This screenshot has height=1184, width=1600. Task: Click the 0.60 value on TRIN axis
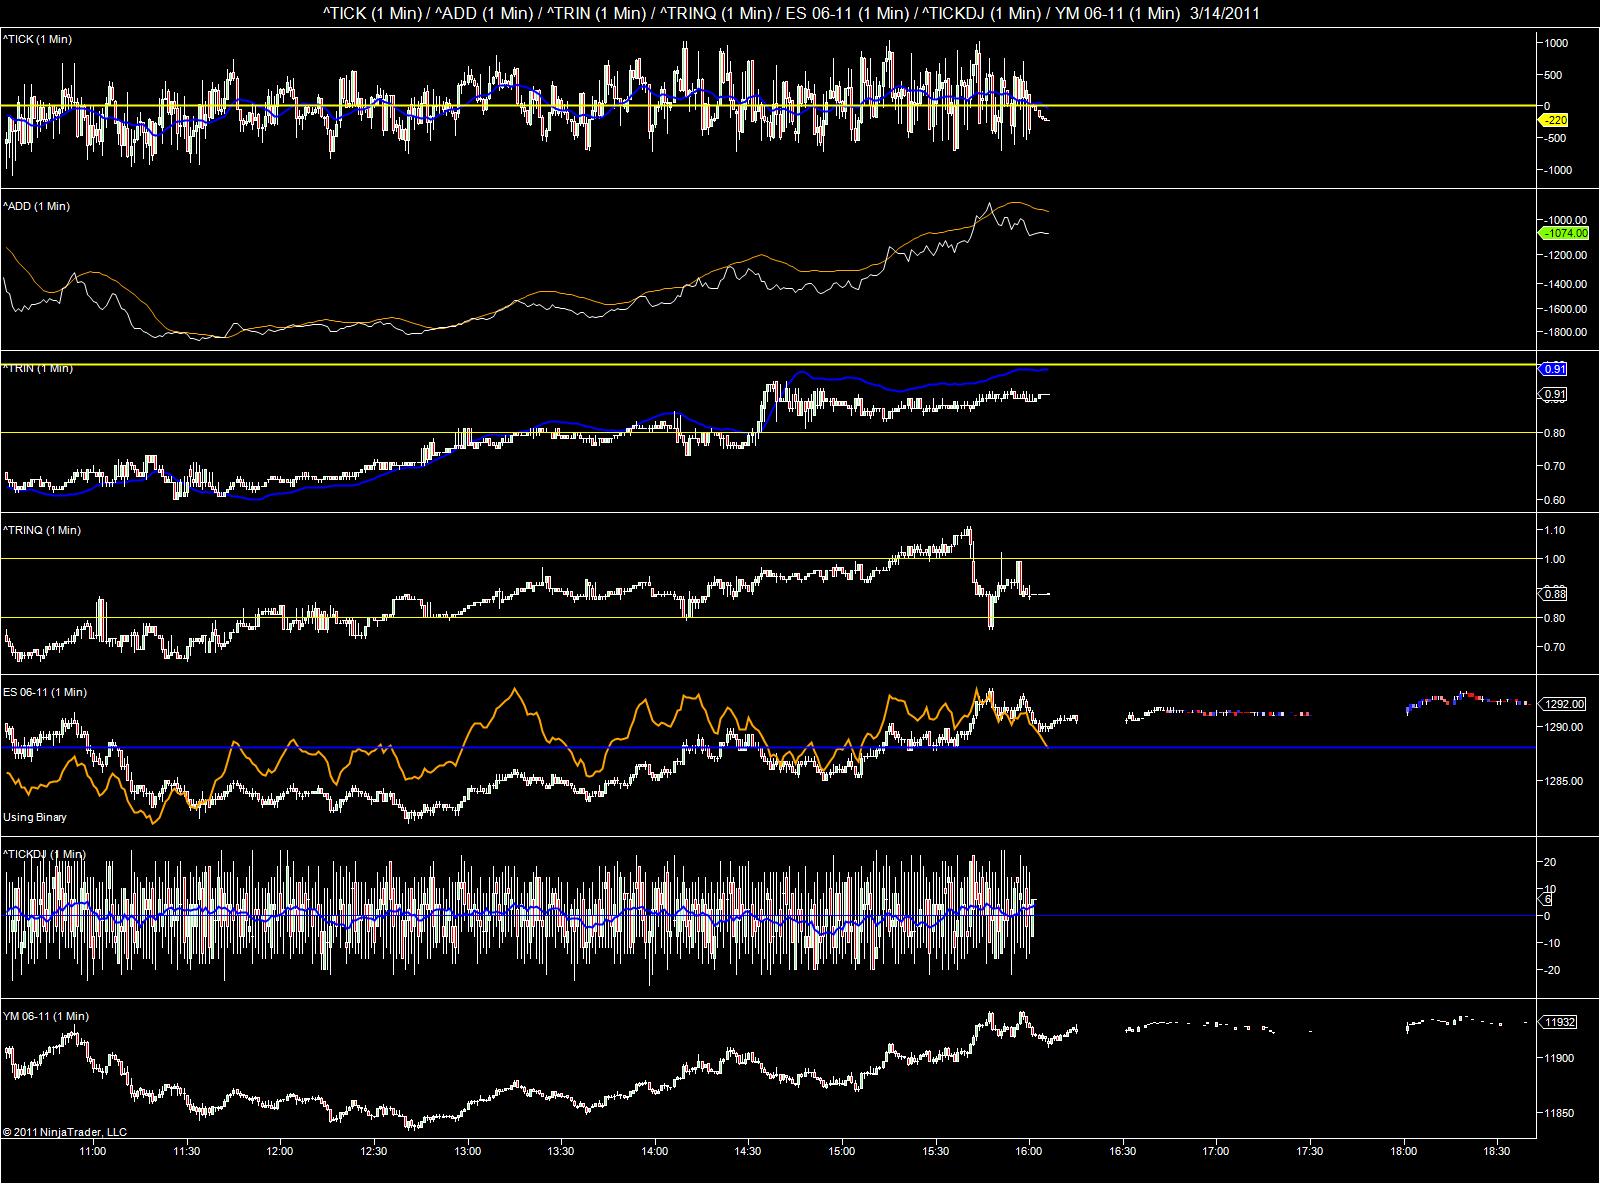click(x=1556, y=500)
